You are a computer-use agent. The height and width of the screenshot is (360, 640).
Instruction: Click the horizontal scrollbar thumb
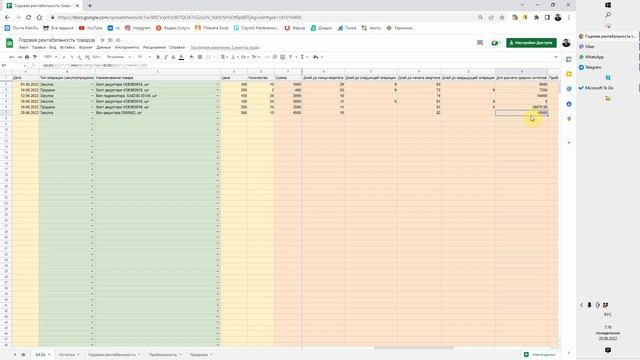point(414,348)
